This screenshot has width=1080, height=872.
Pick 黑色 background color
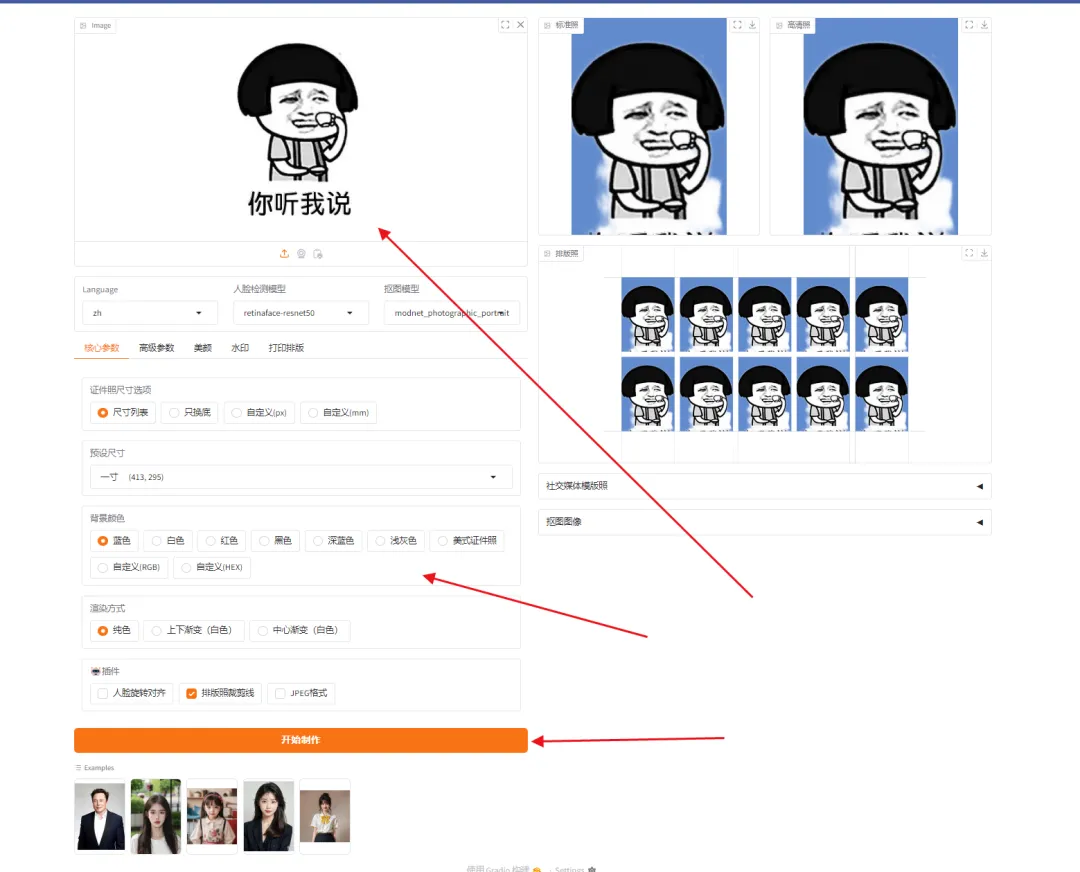[x=275, y=541]
